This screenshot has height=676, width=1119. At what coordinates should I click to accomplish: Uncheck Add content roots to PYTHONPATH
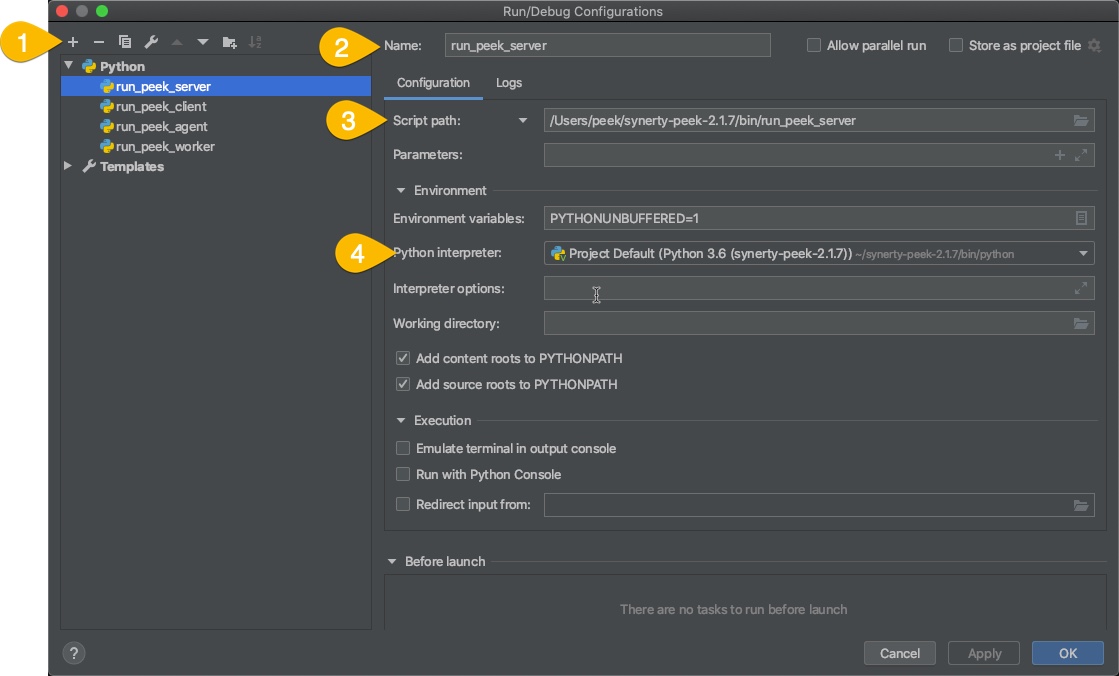[403, 358]
